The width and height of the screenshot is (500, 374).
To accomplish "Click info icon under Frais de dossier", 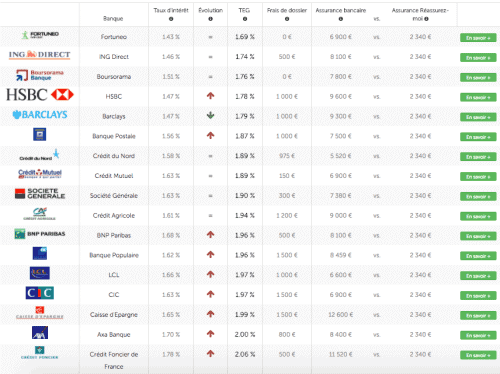I will 287,19.
